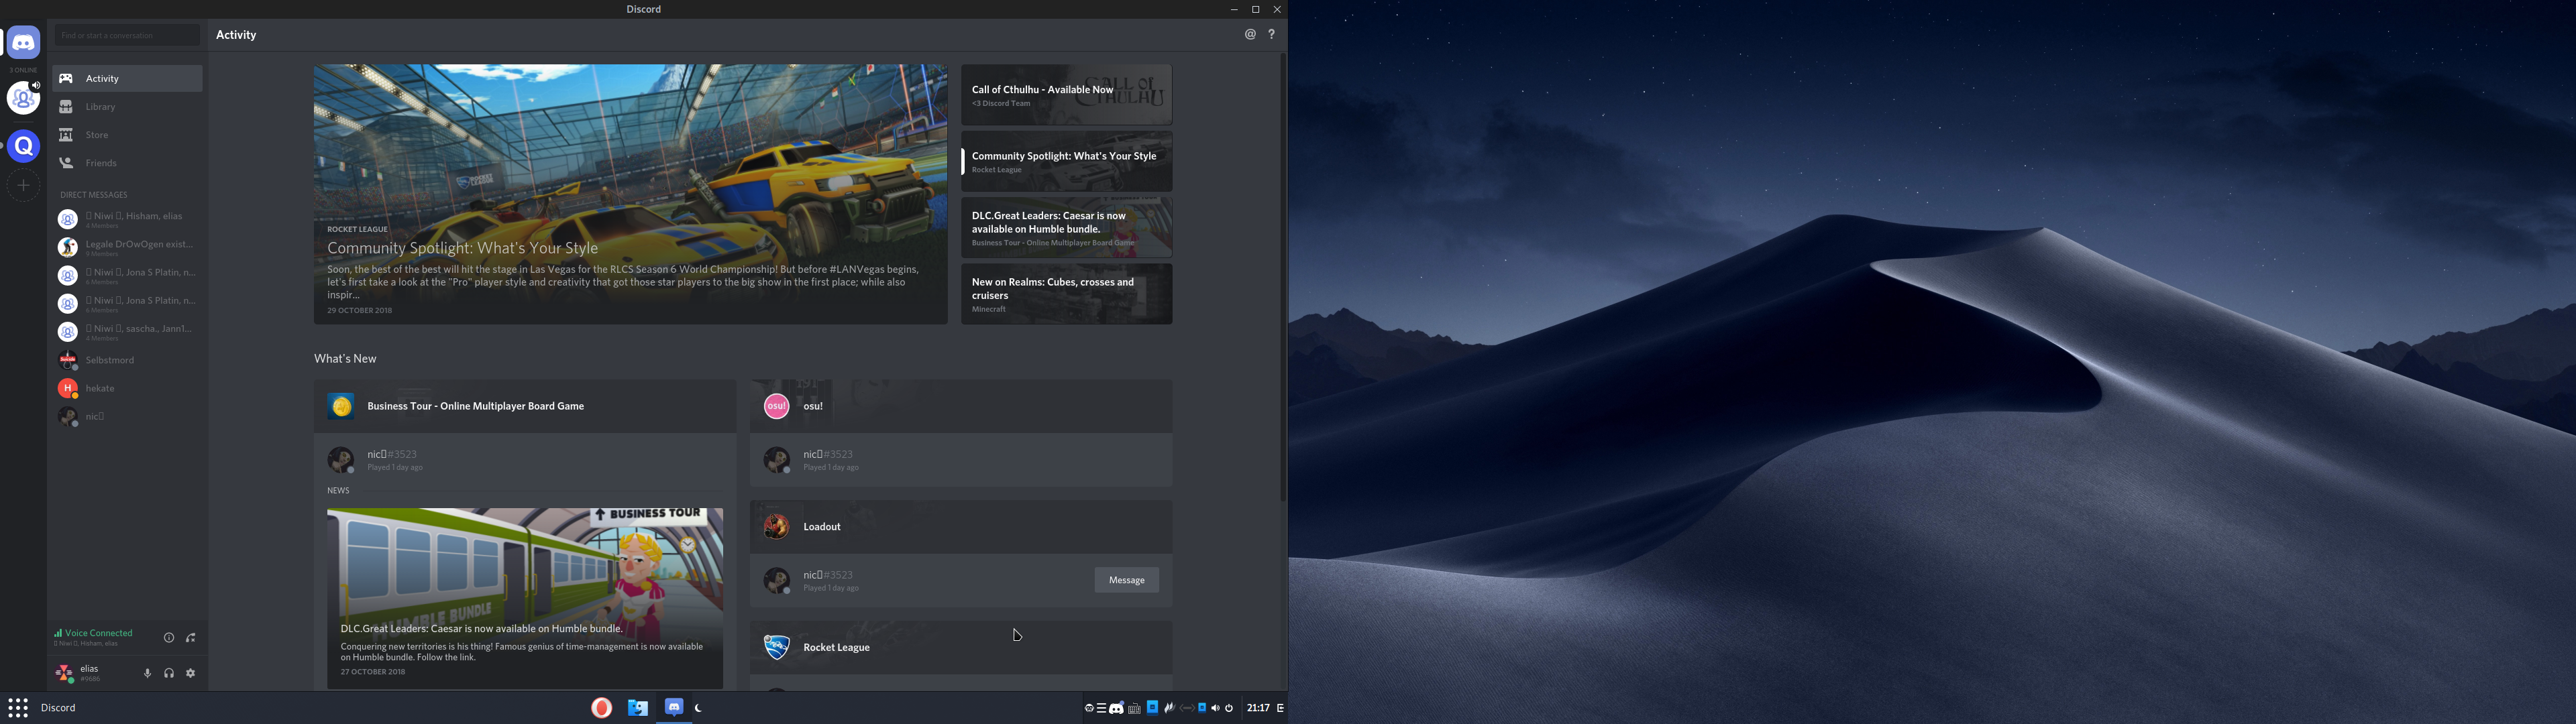This screenshot has width=2576, height=724.
Task: Open the Rocket League featured banner image
Action: point(630,194)
